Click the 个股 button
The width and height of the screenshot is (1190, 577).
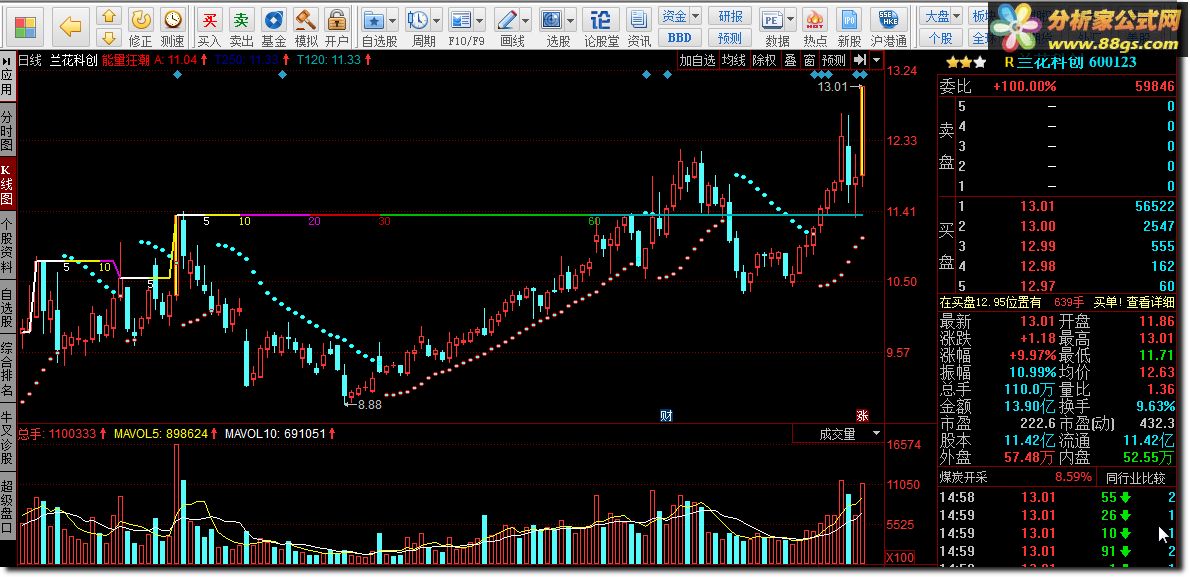pyautogui.click(x=940, y=36)
